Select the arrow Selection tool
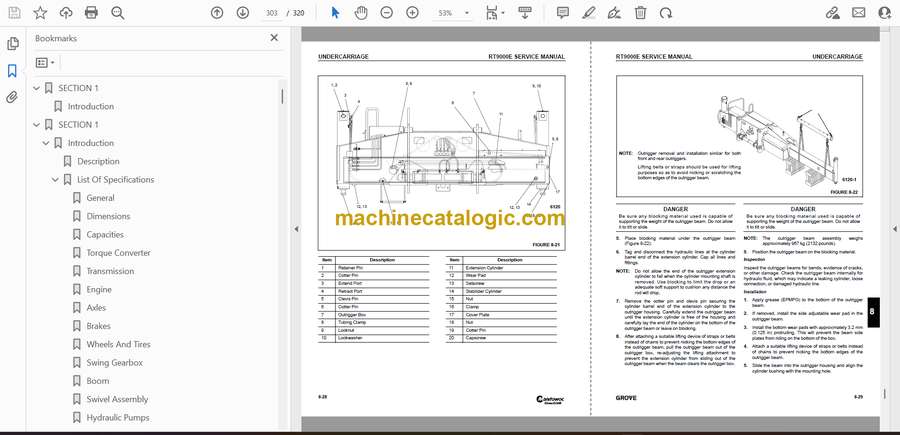The image size is (900, 435). (335, 13)
